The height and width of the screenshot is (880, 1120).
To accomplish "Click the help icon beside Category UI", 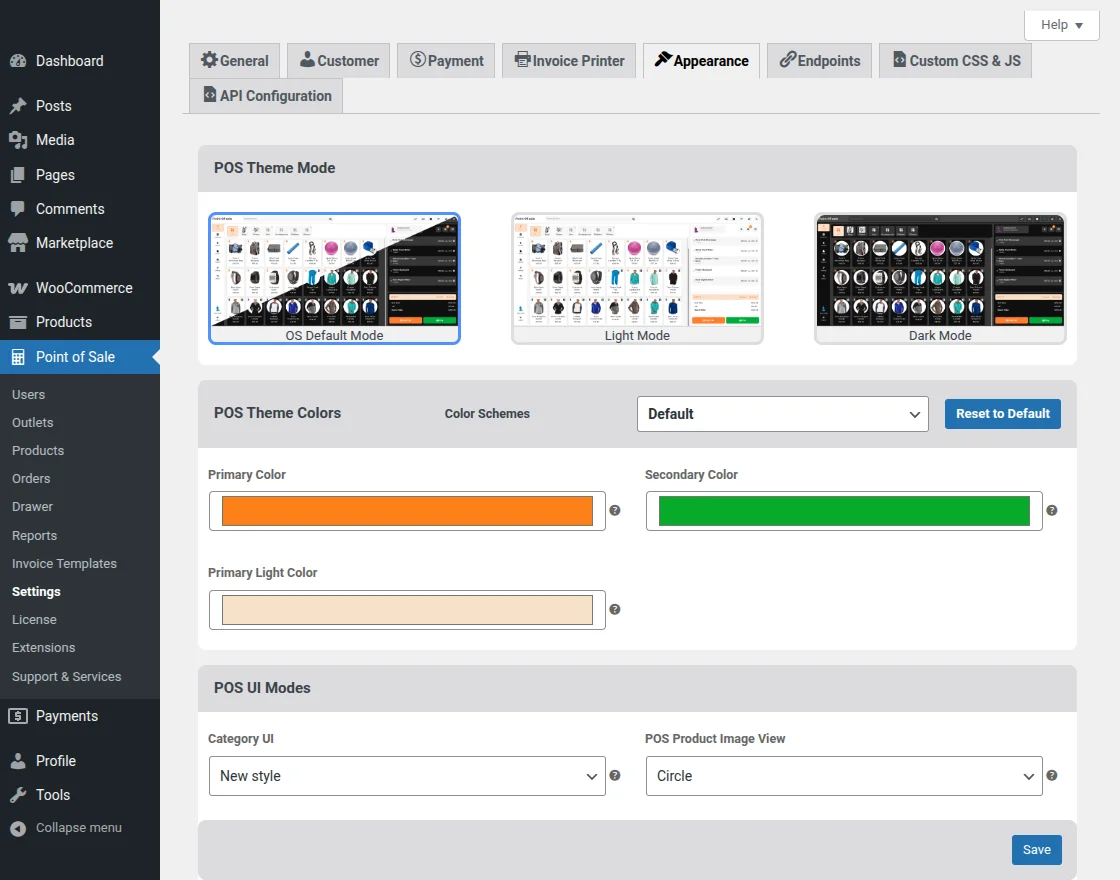I will tap(614, 775).
